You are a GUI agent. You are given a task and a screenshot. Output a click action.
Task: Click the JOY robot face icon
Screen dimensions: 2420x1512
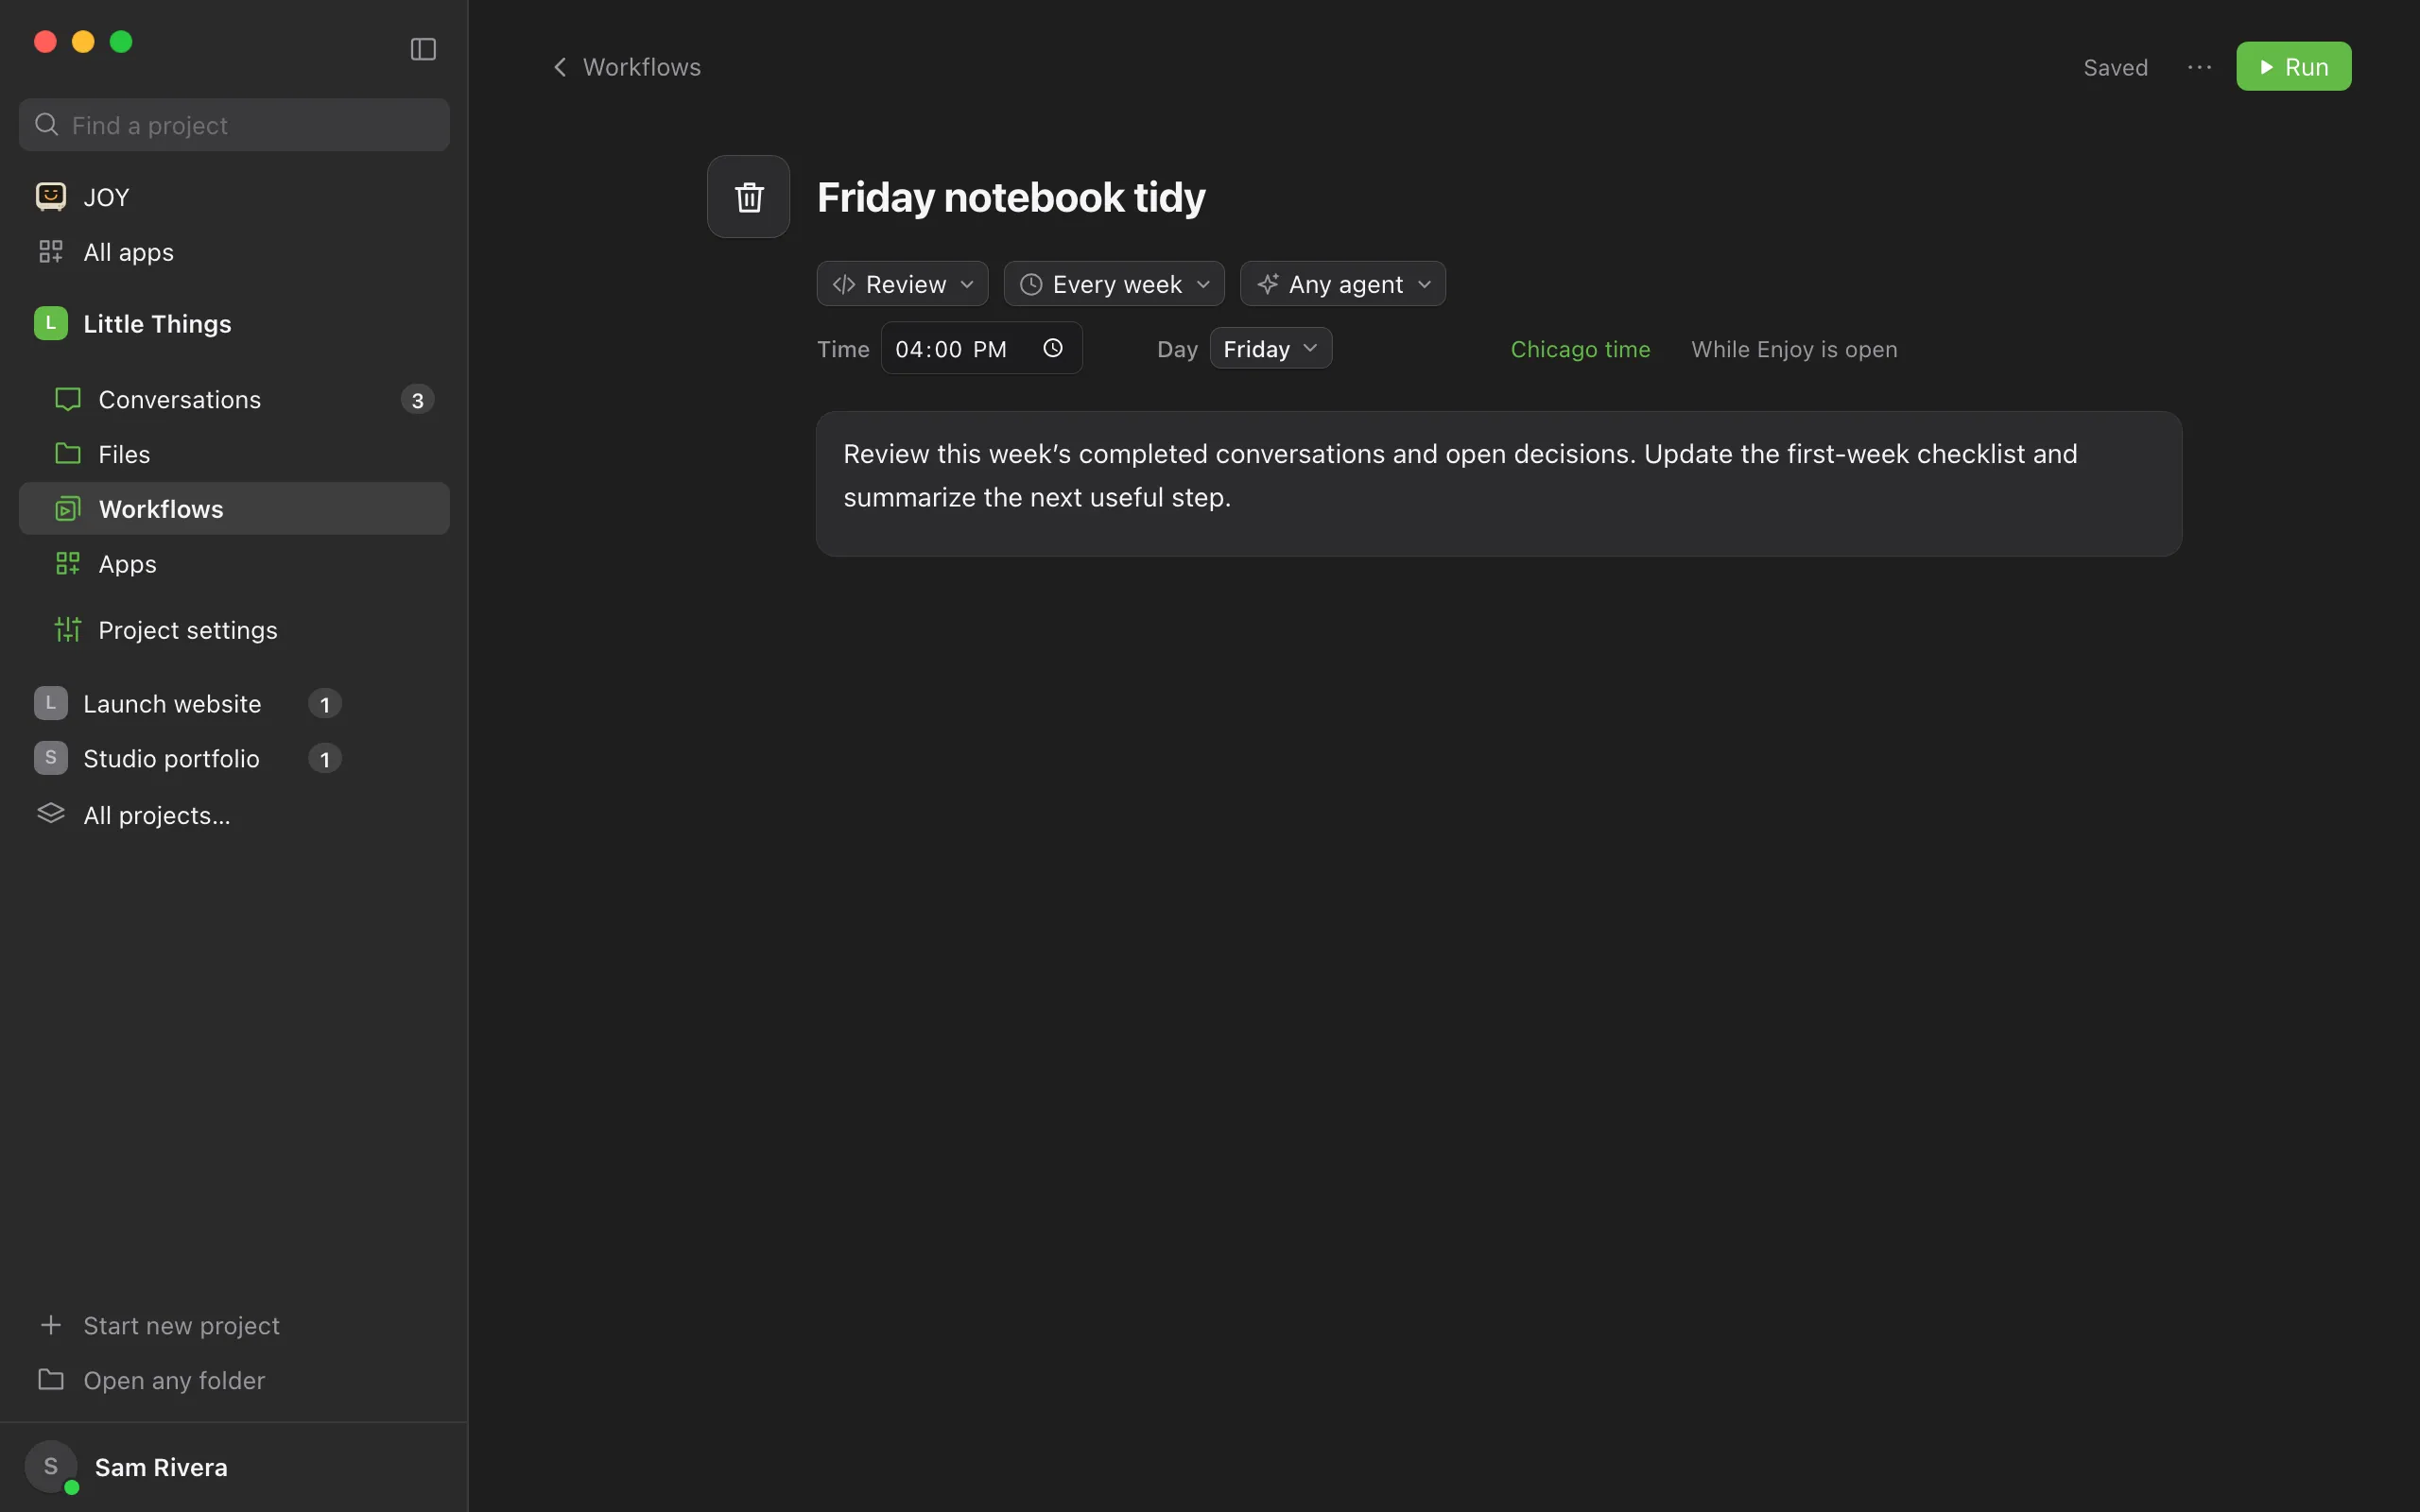click(x=51, y=197)
